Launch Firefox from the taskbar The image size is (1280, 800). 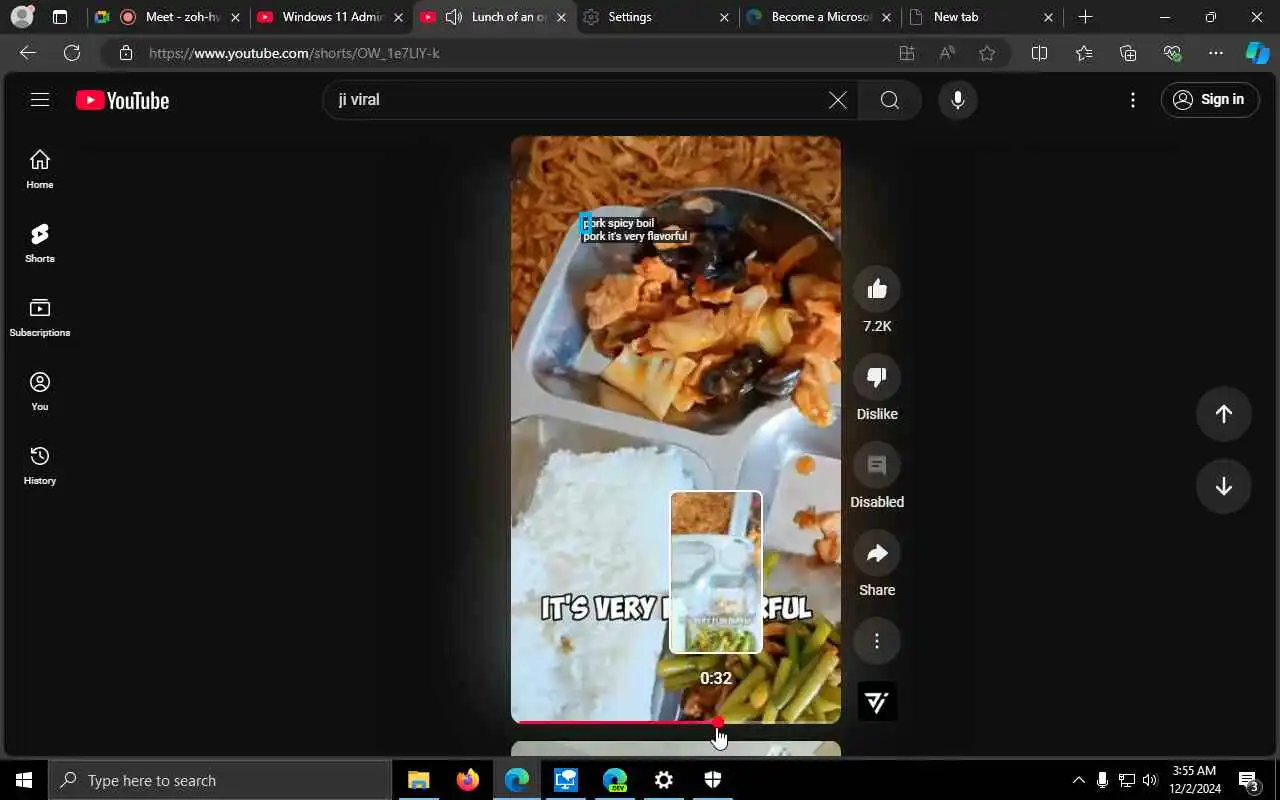coord(467,780)
